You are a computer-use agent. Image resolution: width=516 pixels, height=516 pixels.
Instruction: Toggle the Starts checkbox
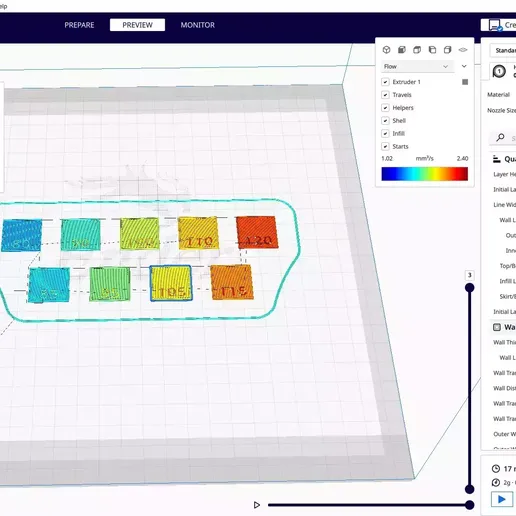[x=385, y=146]
